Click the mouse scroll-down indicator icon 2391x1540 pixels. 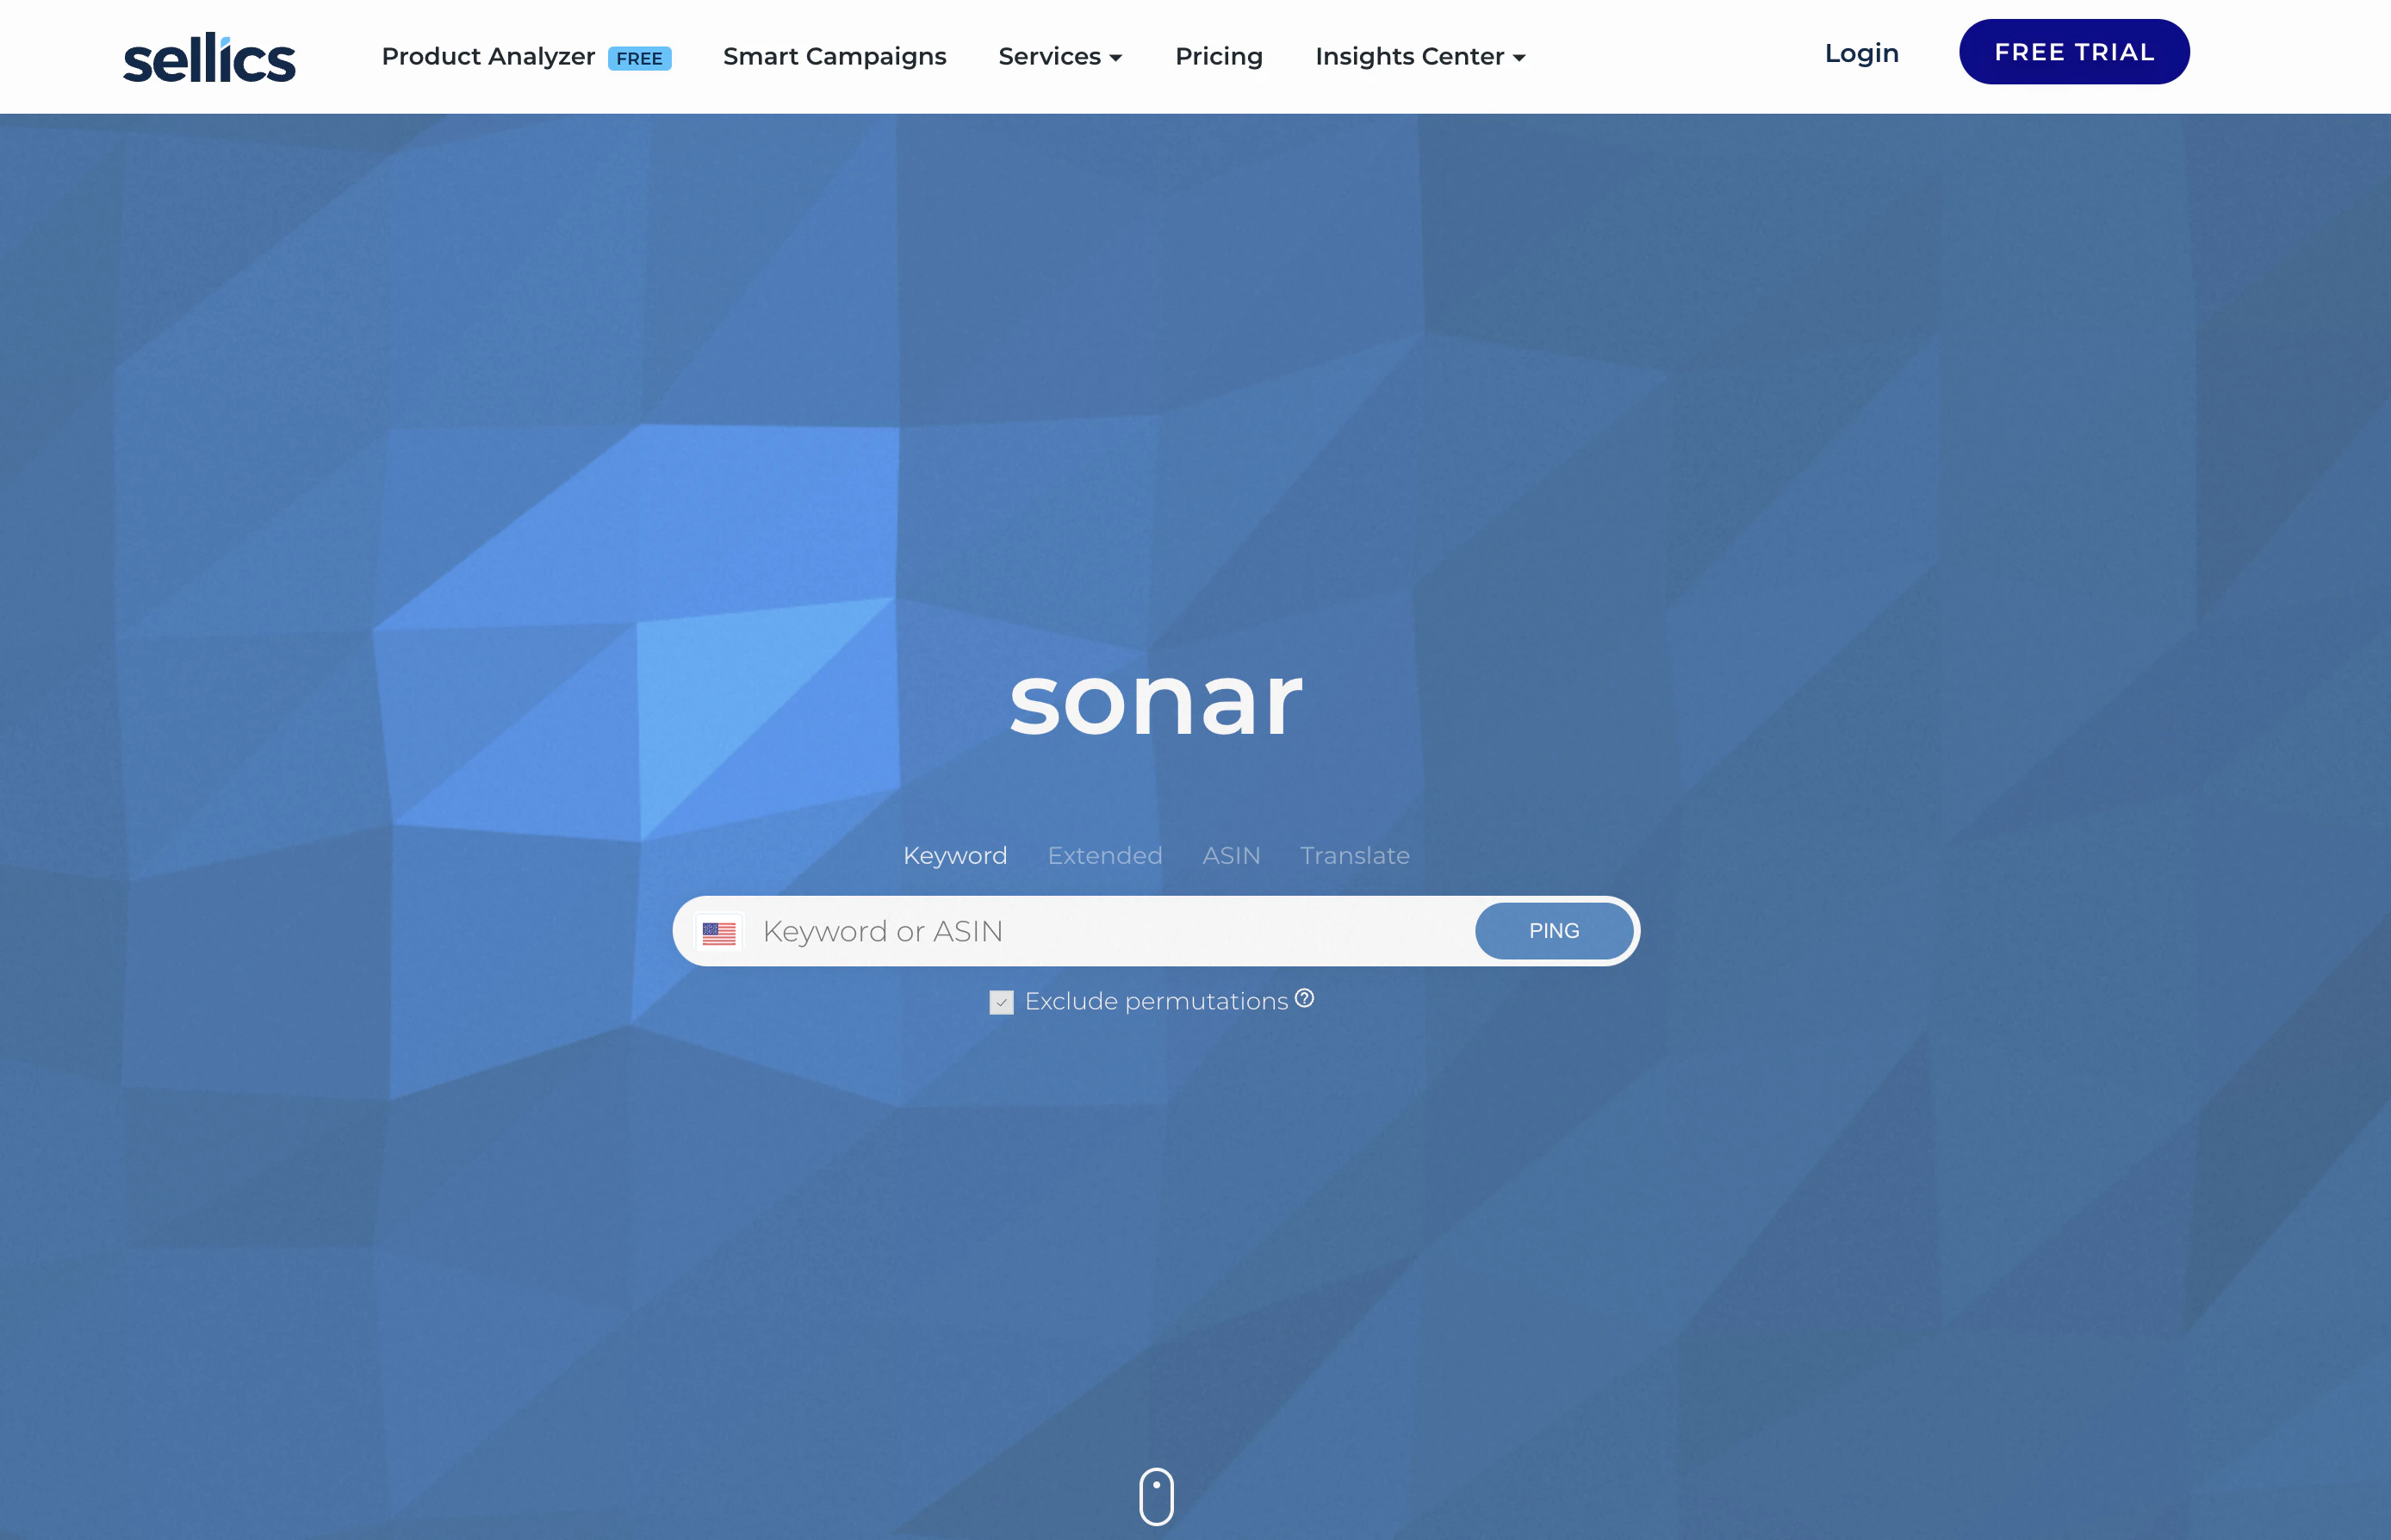1156,1496
